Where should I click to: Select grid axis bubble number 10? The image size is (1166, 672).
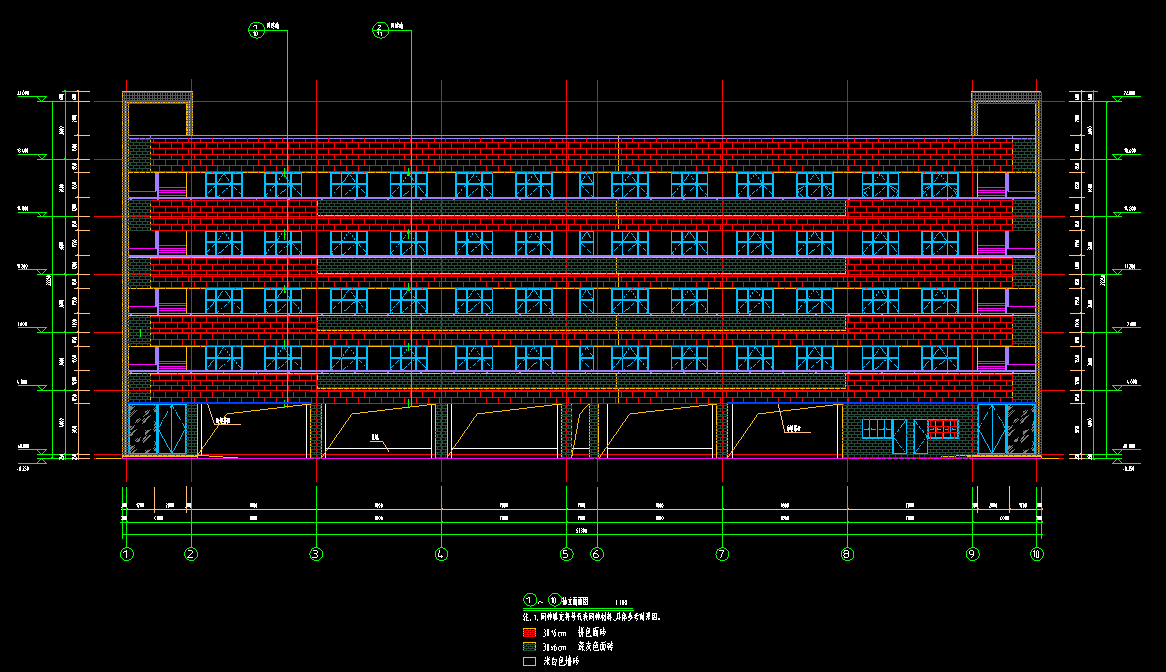tap(1037, 554)
